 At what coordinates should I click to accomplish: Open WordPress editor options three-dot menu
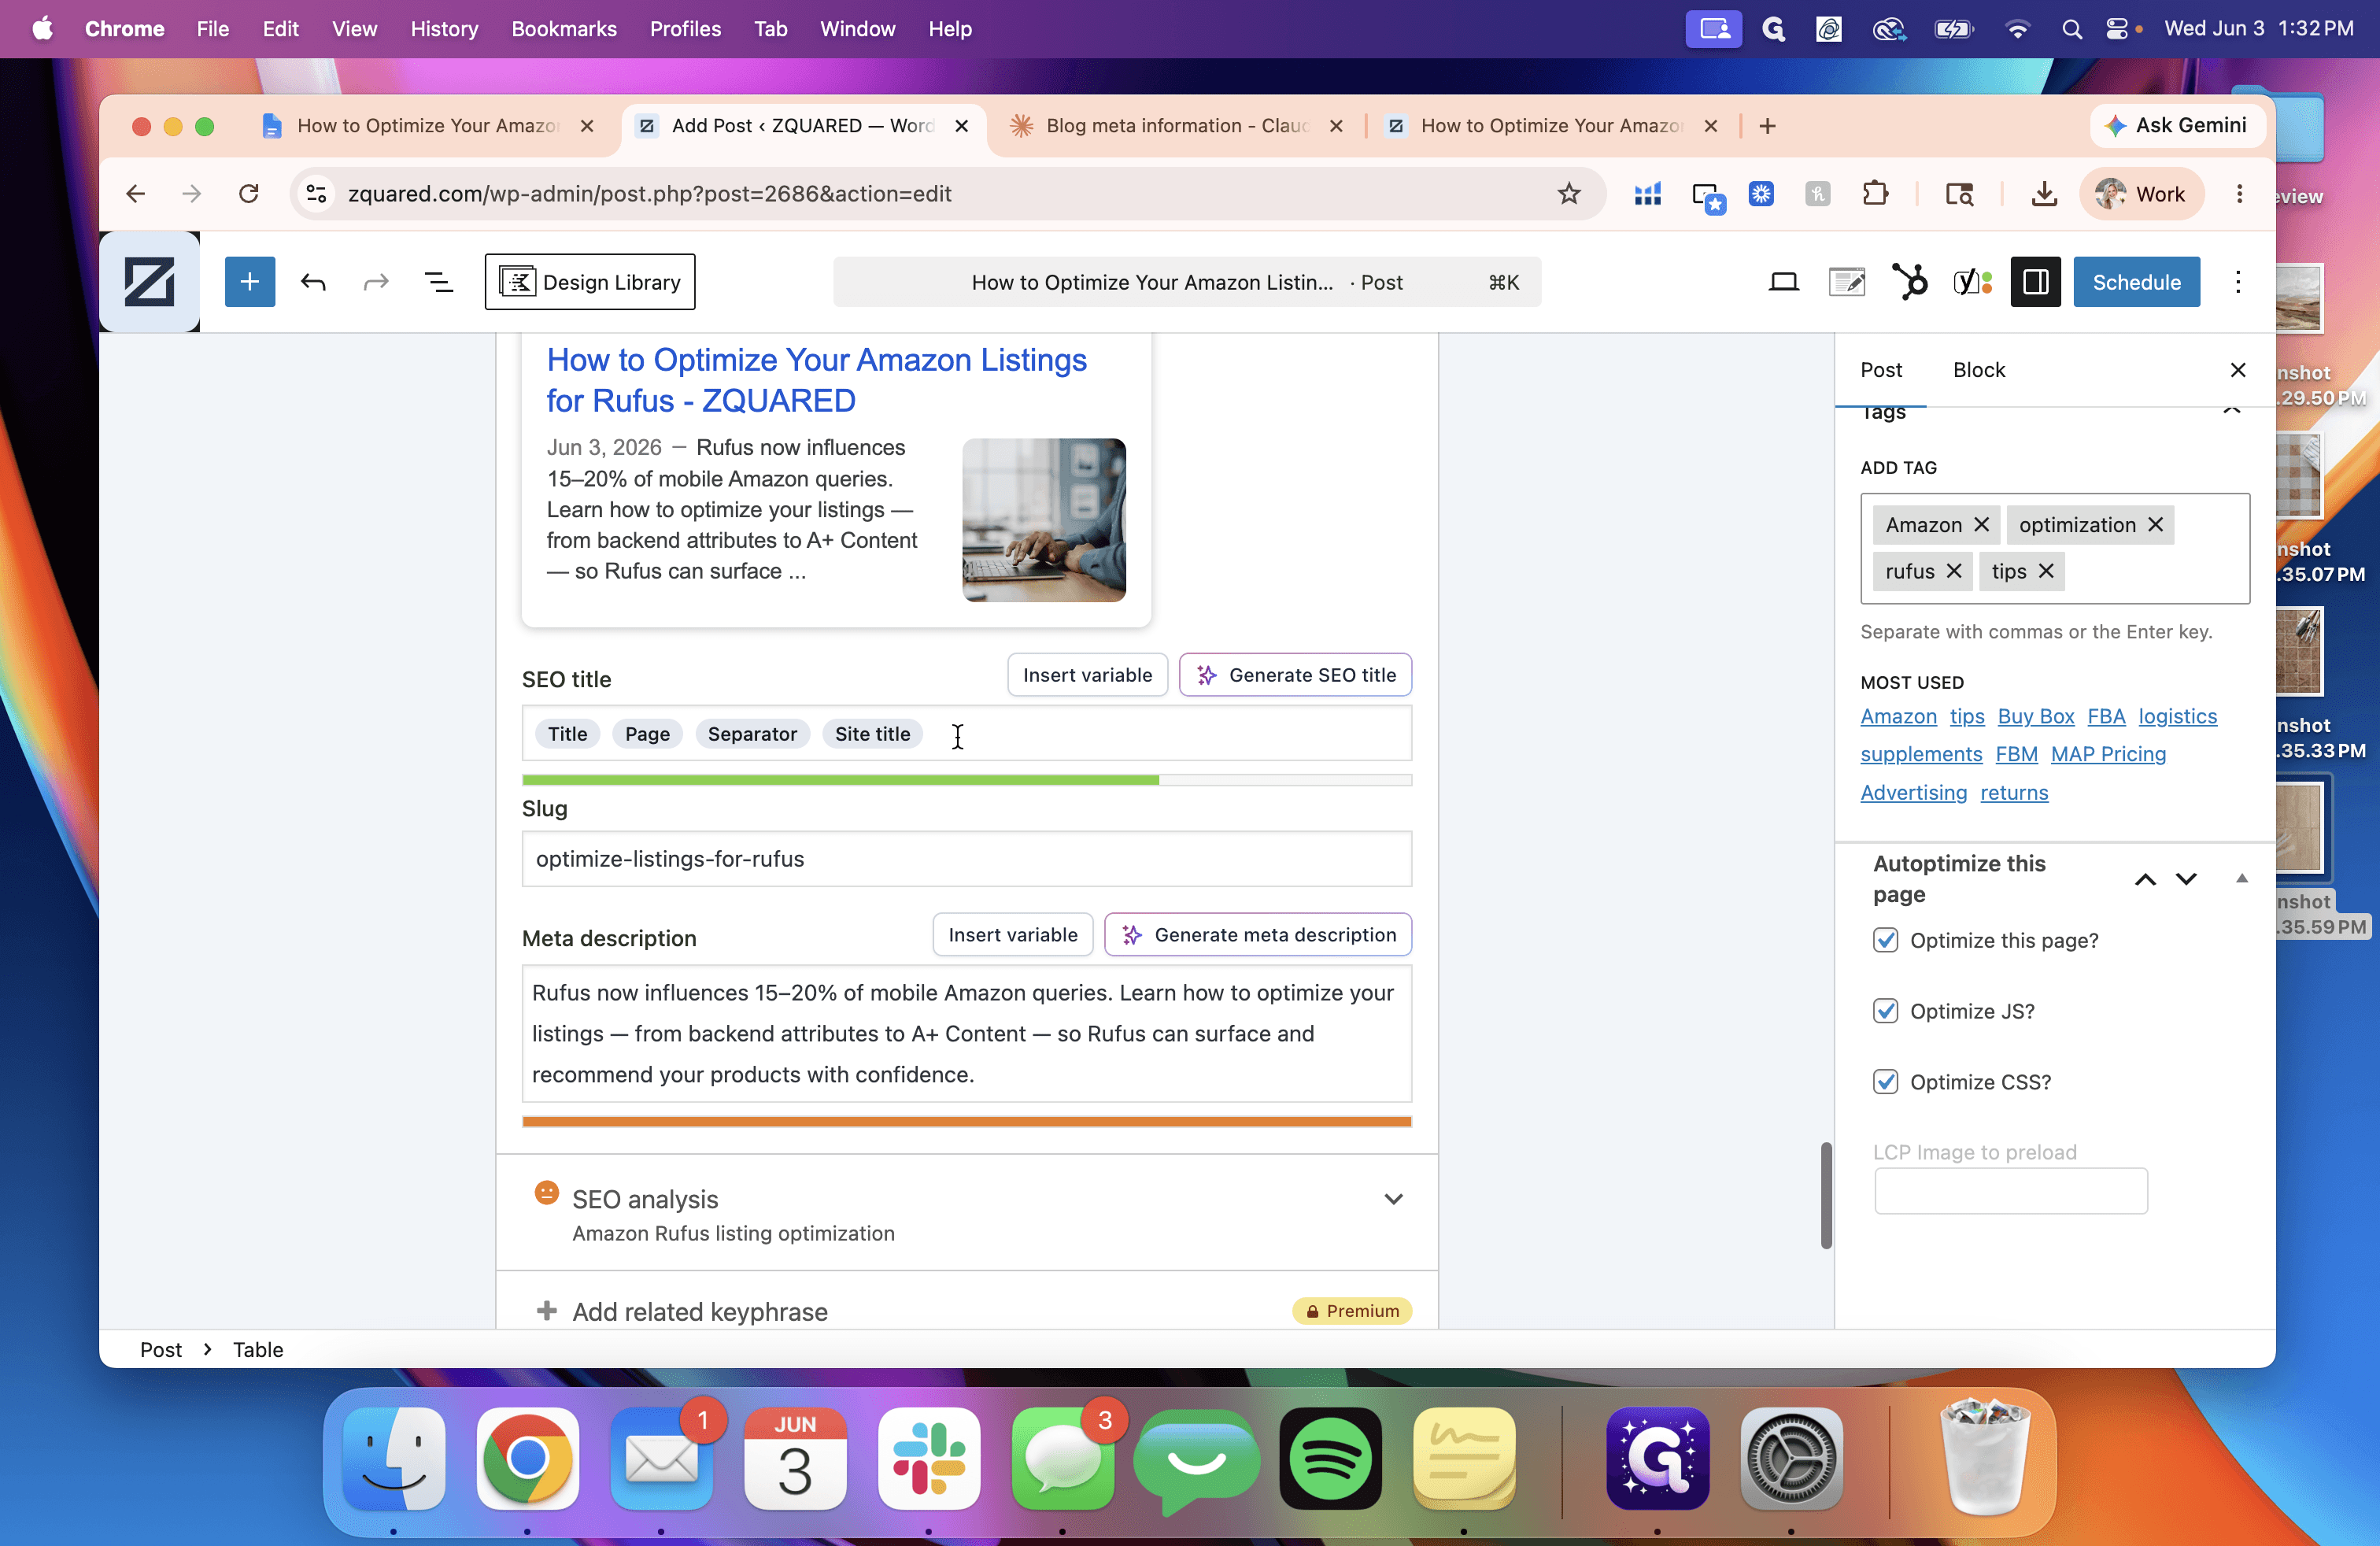tap(2238, 282)
